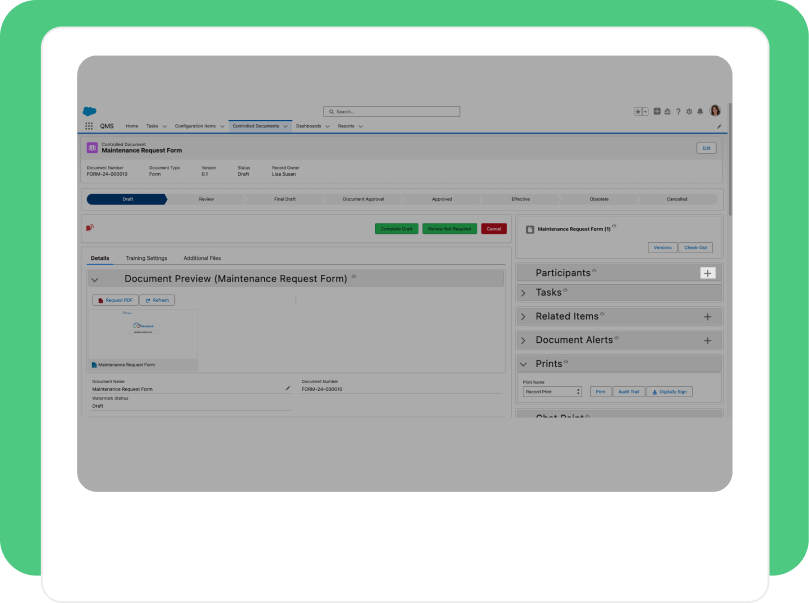809x603 pixels.
Task: Collapse the Prints section
Action: click(x=523, y=364)
